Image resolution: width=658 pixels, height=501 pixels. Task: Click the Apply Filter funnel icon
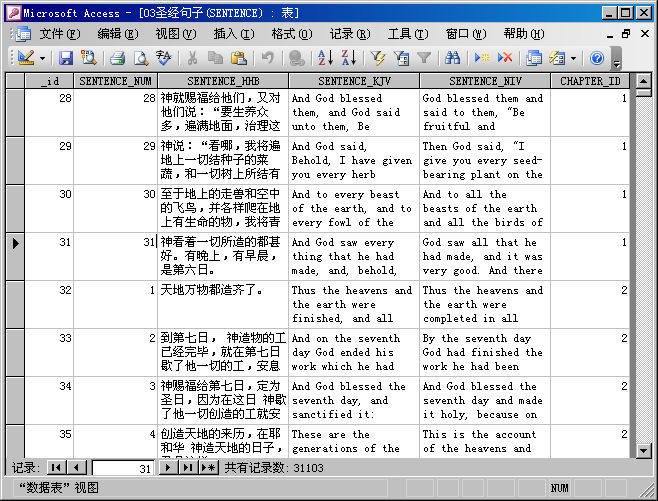pyautogui.click(x=424, y=57)
